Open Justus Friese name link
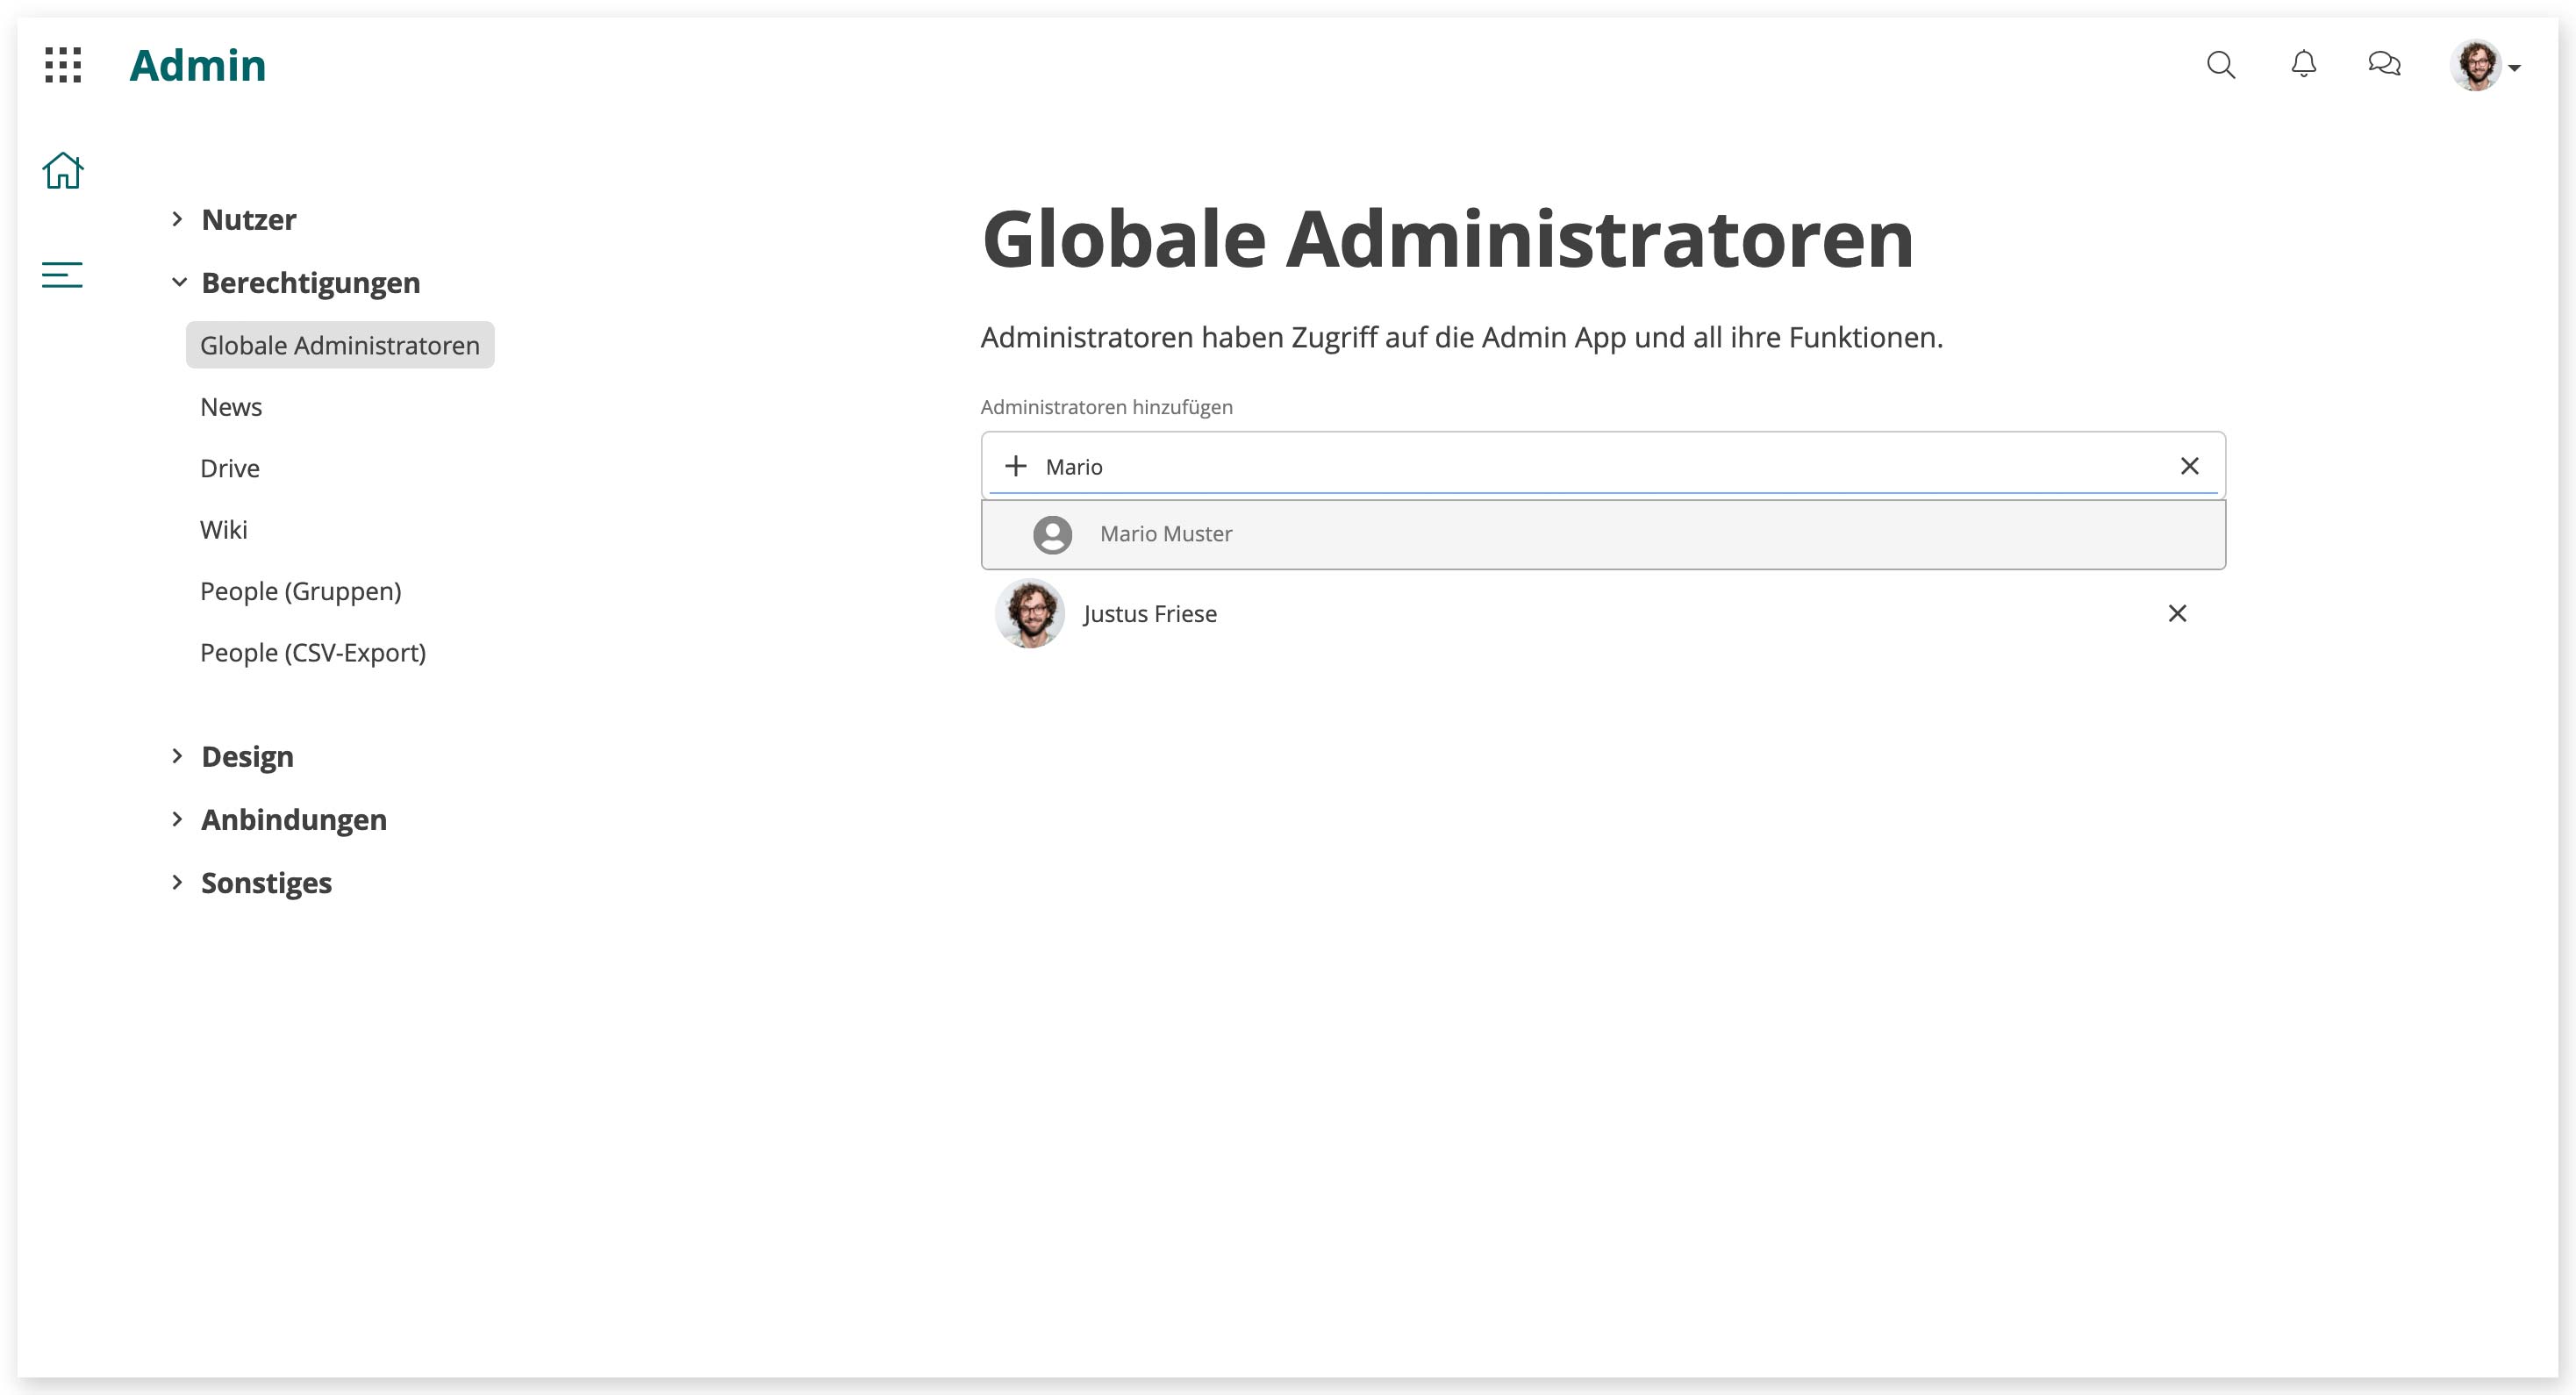2576x1395 pixels. click(x=1150, y=614)
